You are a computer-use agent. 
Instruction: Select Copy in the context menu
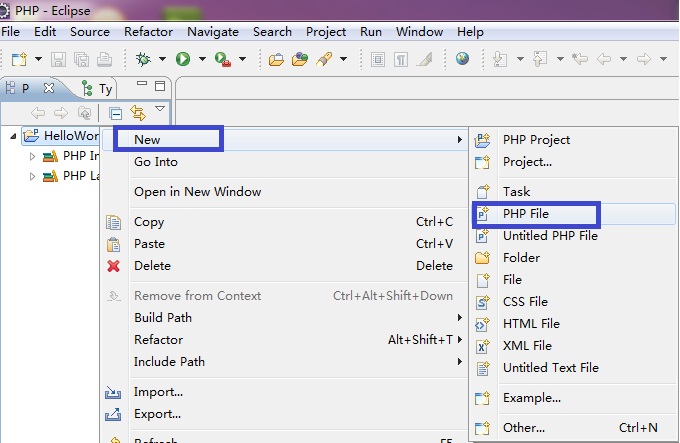click(285, 222)
